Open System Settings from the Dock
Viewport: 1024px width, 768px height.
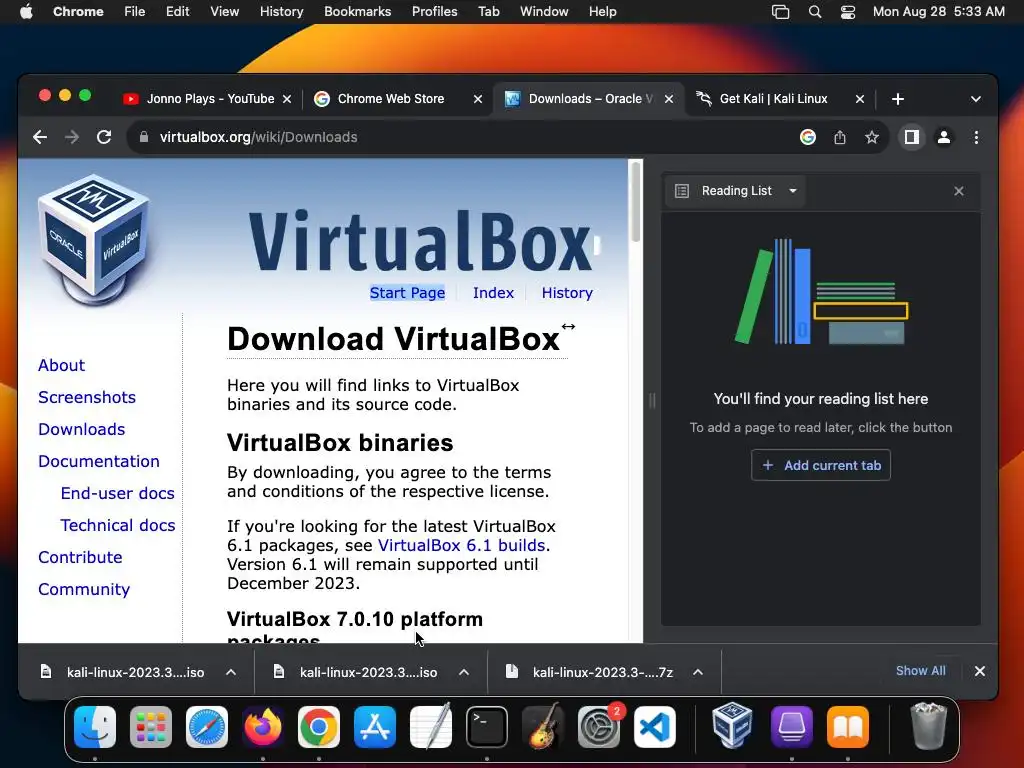[599, 727]
